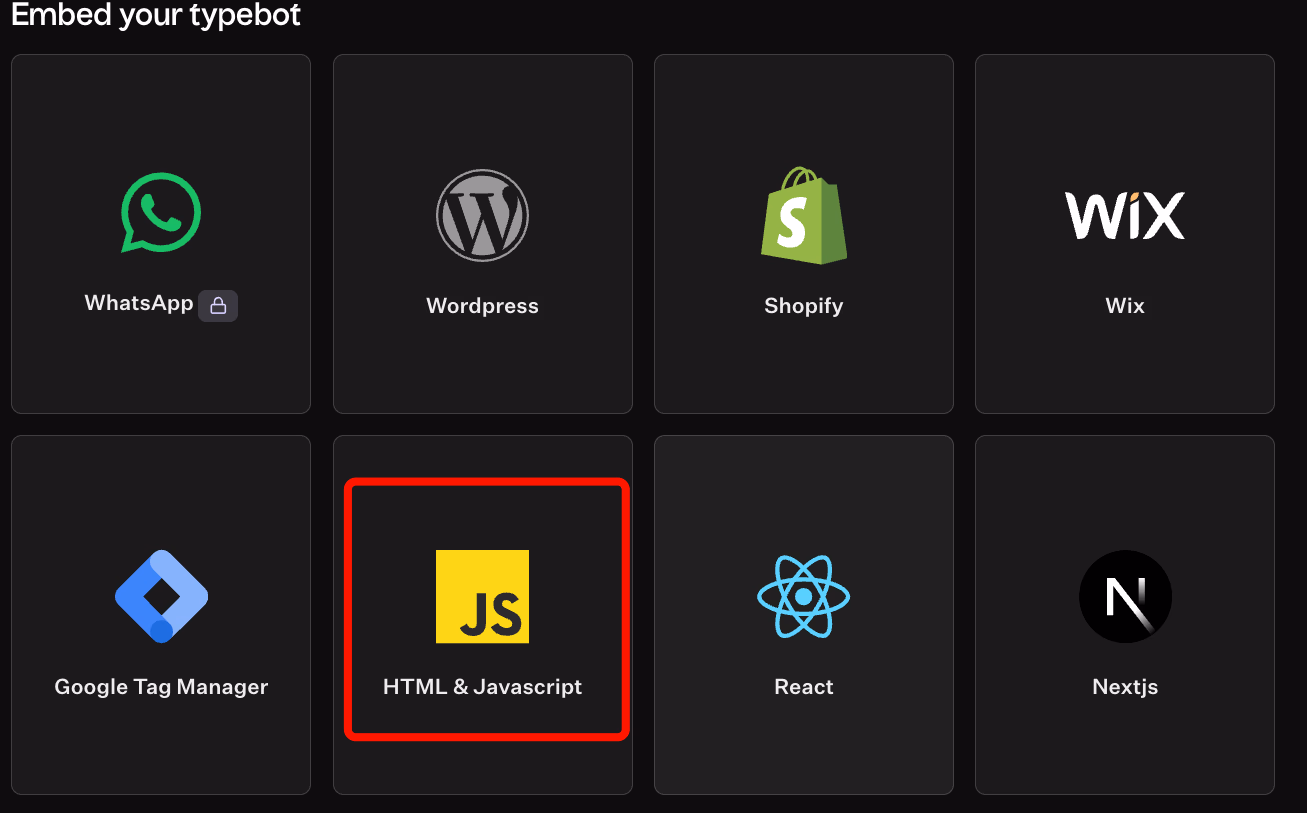Click the React atom logo icon
Screen dimensions: 1307x813
click(x=803, y=596)
